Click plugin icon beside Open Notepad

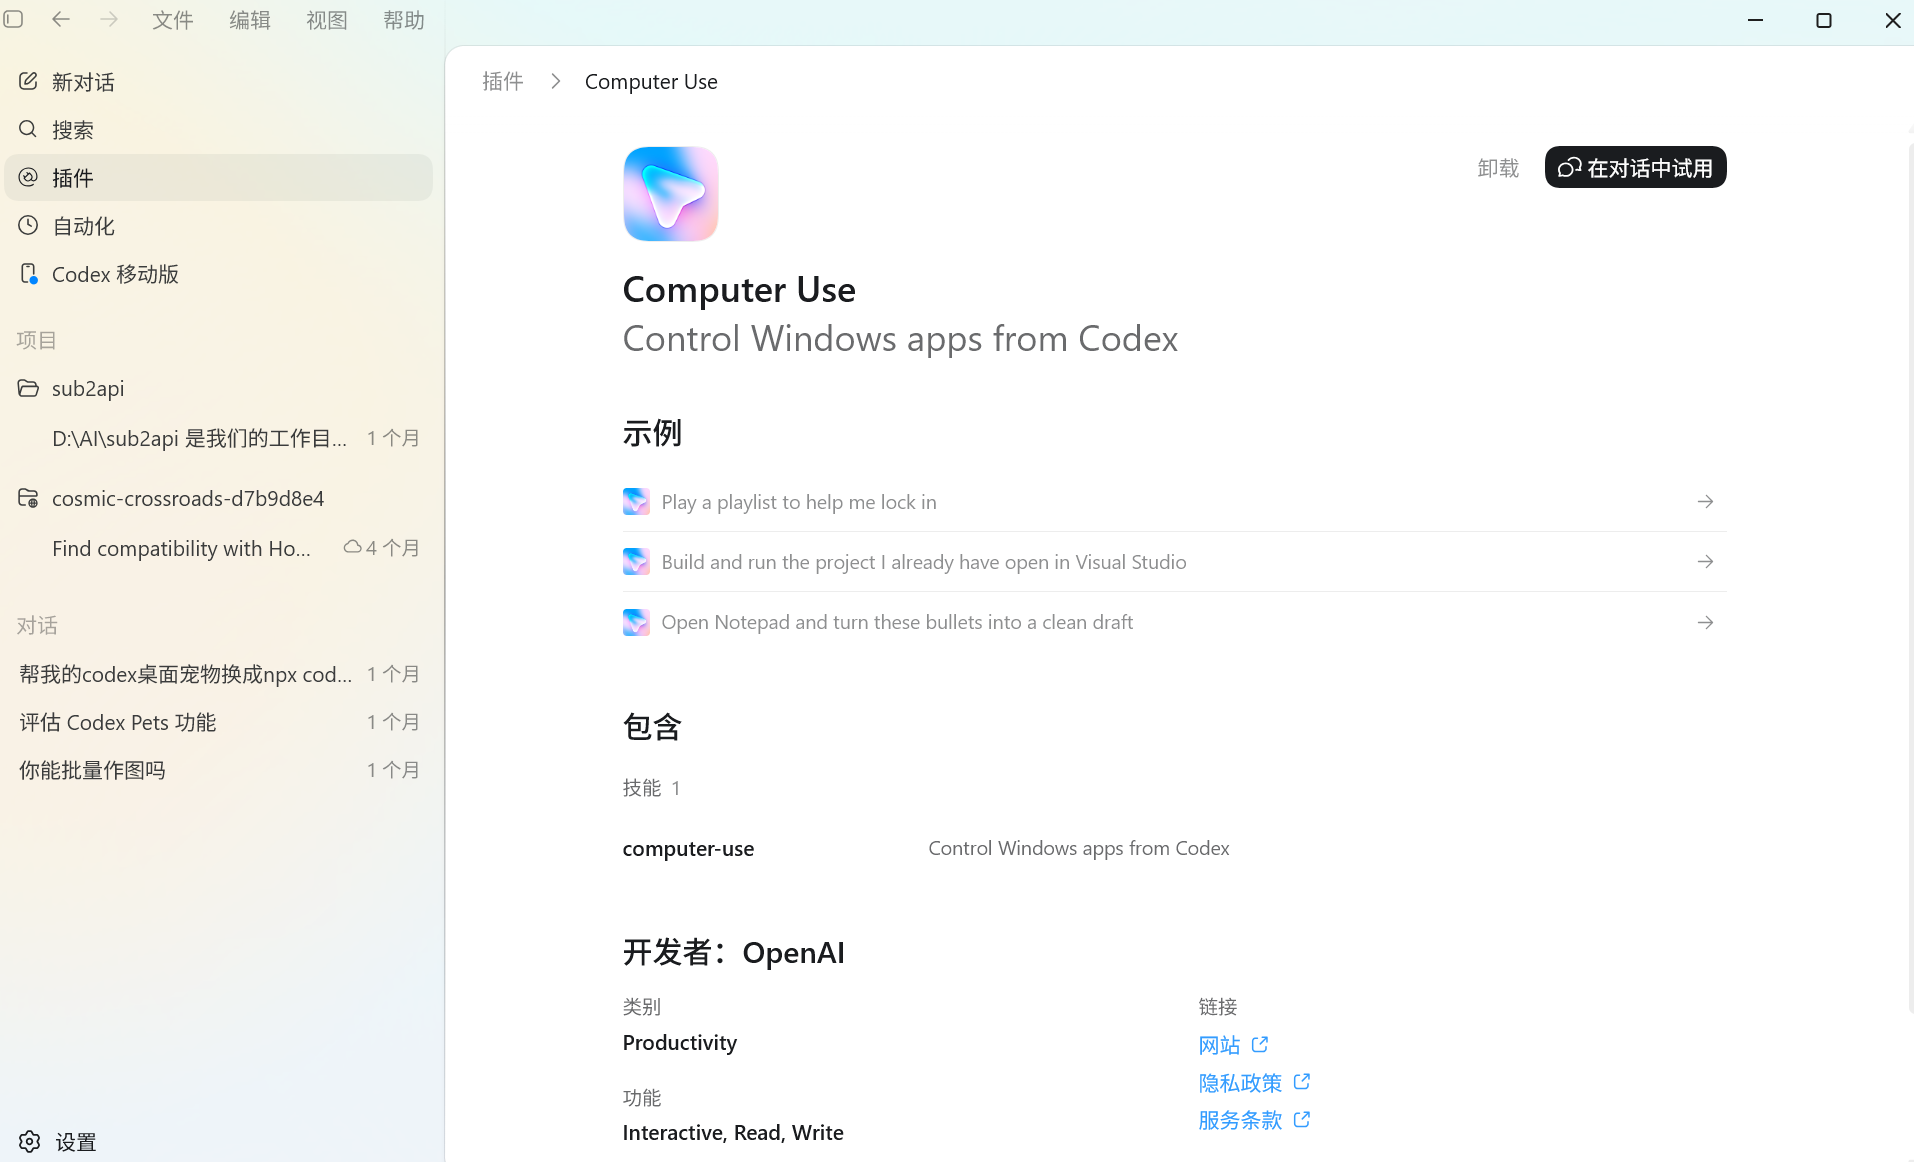click(x=636, y=622)
